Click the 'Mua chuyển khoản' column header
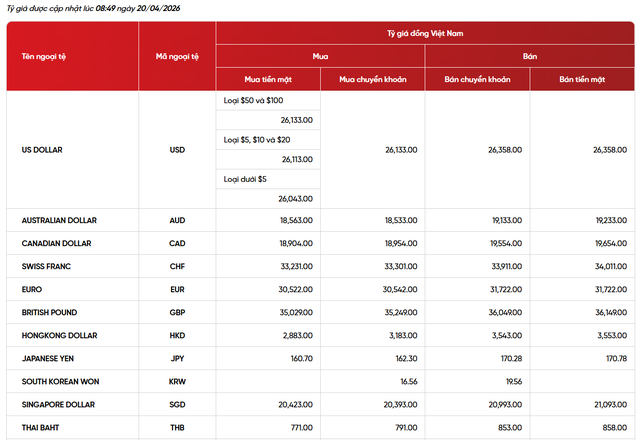This screenshot has width=640, height=440. (372, 79)
